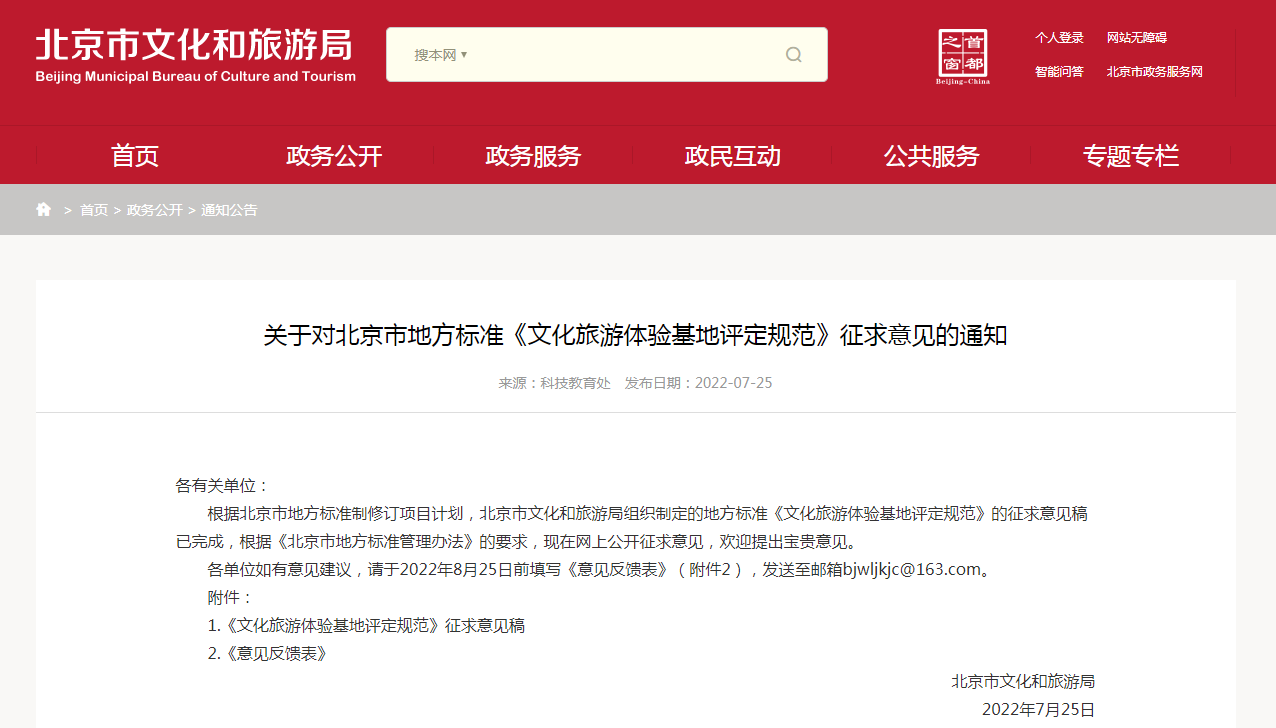Open the 智能问答 link

coord(1059,72)
